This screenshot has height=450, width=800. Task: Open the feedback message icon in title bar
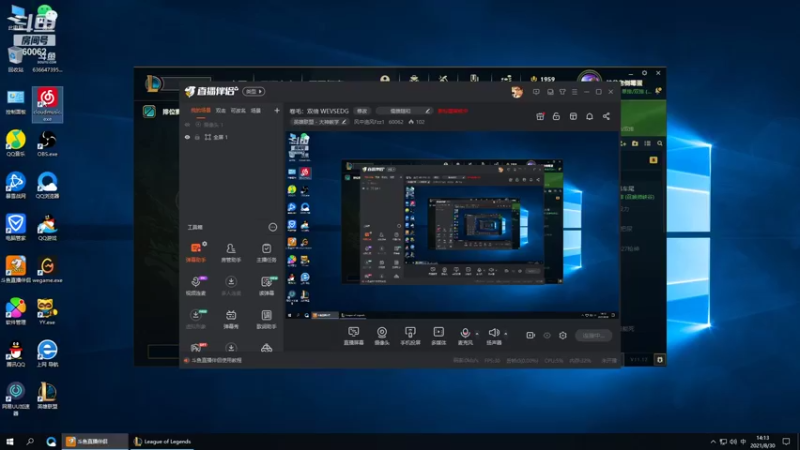point(536,92)
